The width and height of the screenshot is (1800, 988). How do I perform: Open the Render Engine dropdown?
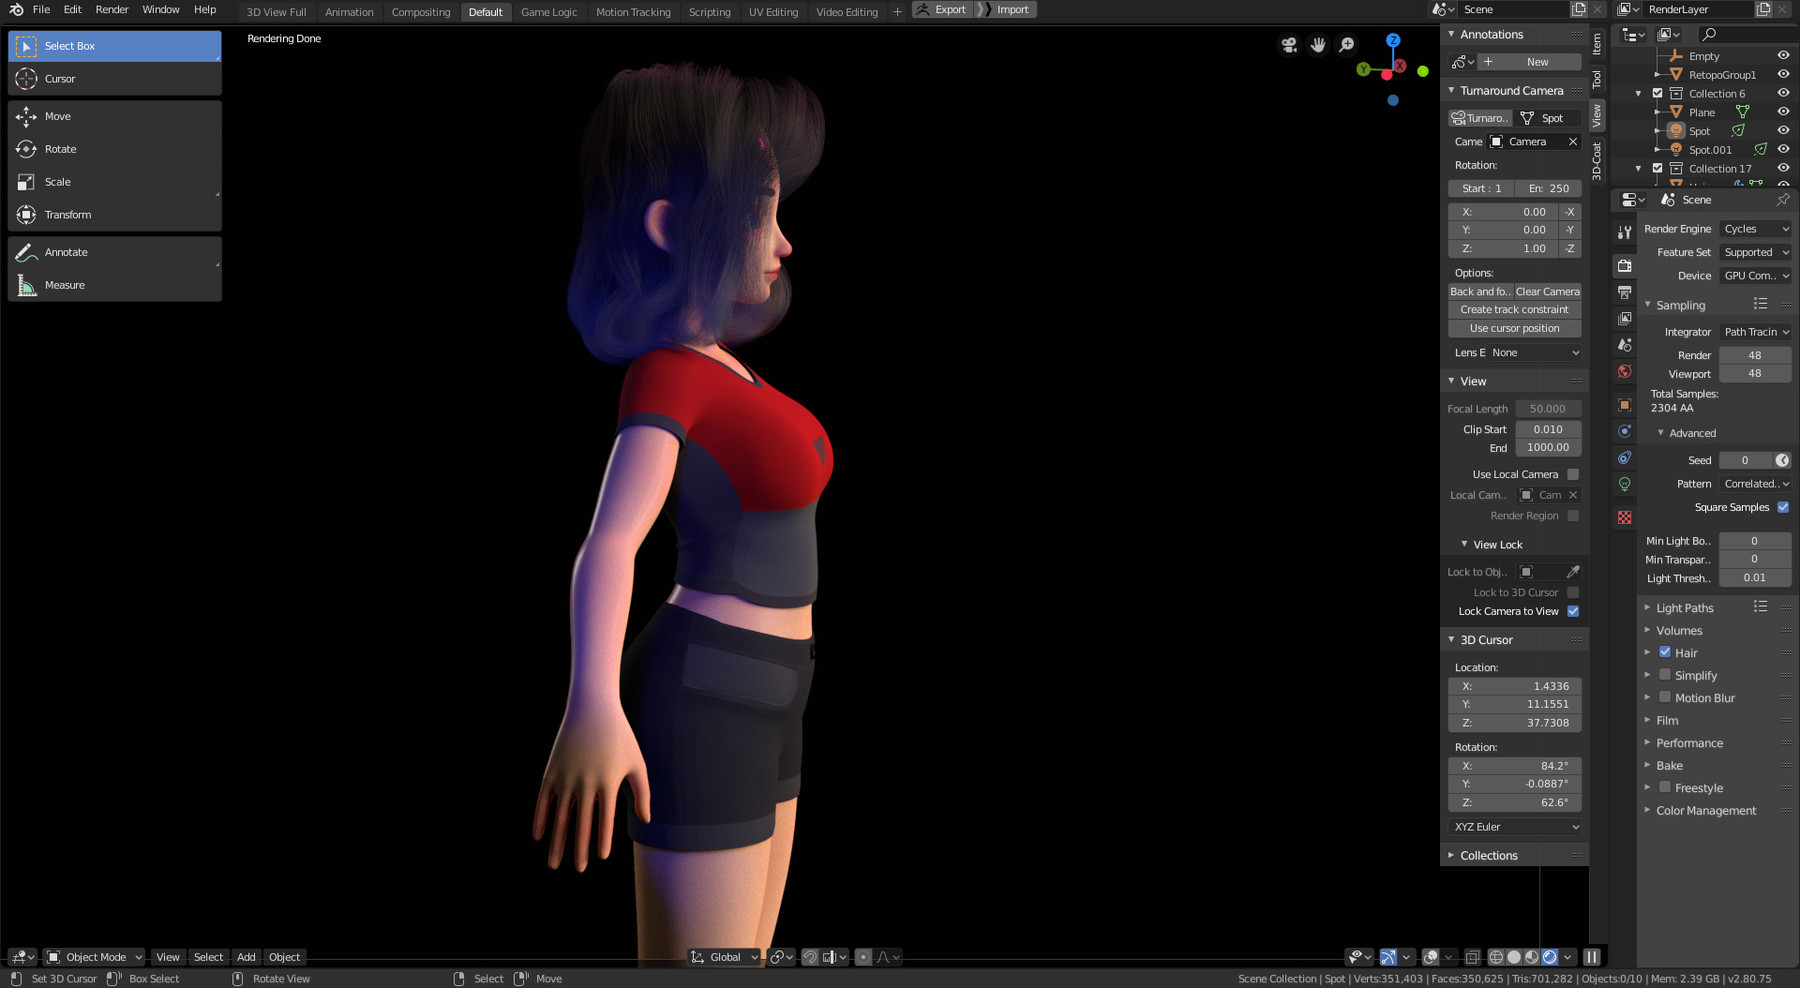point(1755,229)
